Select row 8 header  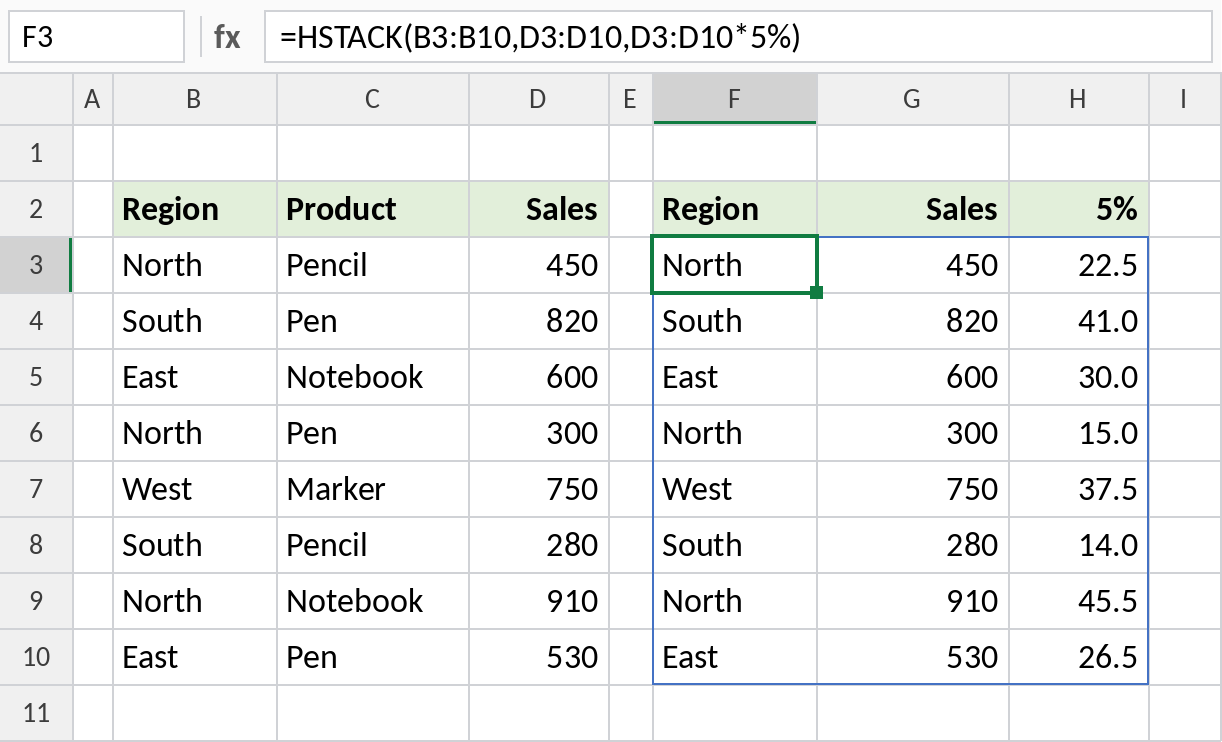37,545
